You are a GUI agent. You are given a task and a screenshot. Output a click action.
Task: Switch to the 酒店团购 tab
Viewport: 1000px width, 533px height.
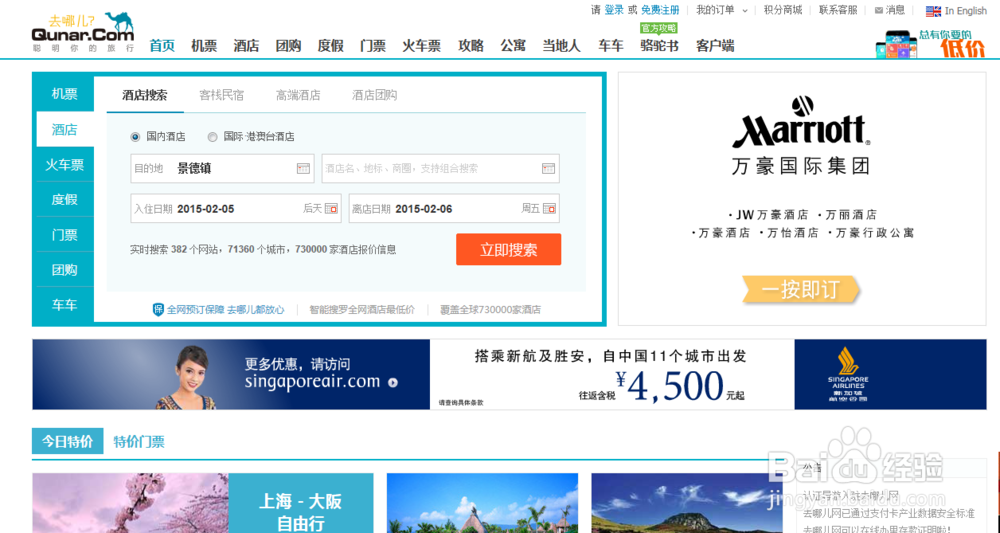374,95
